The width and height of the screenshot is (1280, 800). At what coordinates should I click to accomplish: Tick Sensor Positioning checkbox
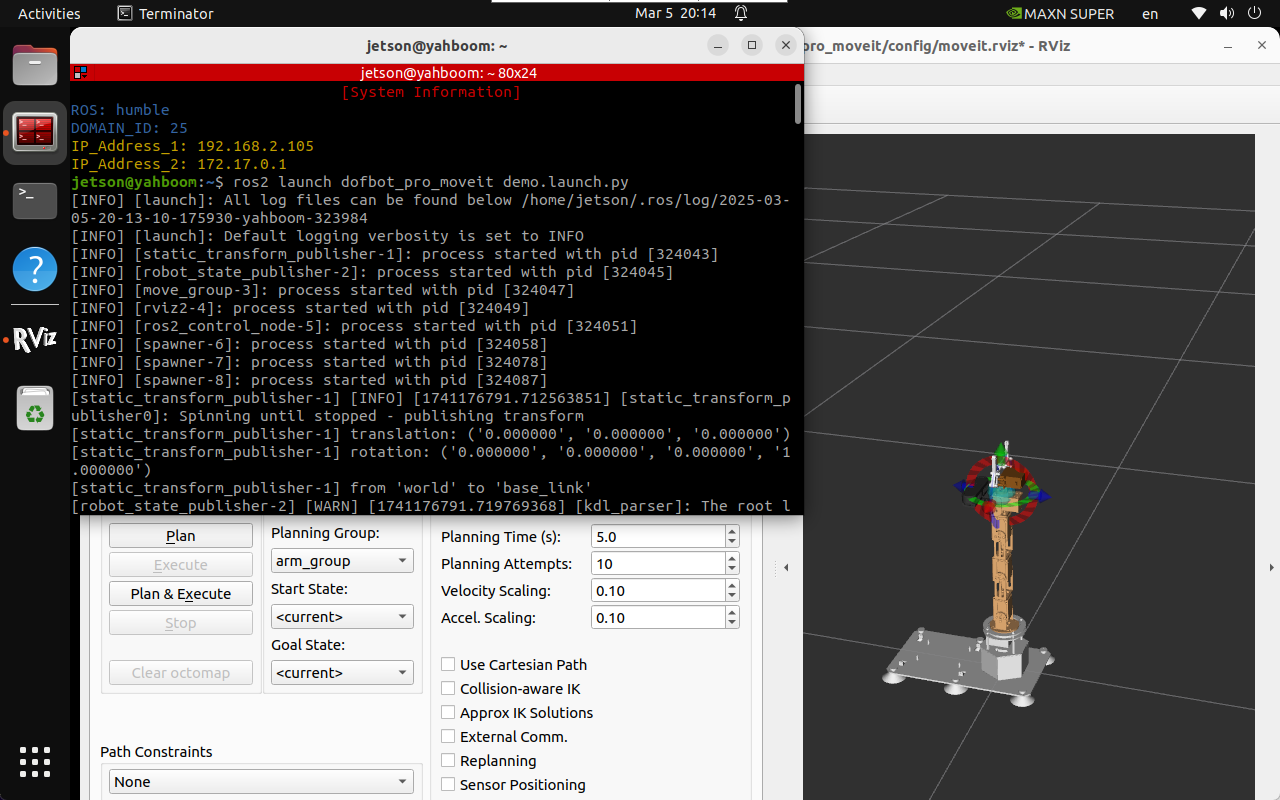pos(448,784)
